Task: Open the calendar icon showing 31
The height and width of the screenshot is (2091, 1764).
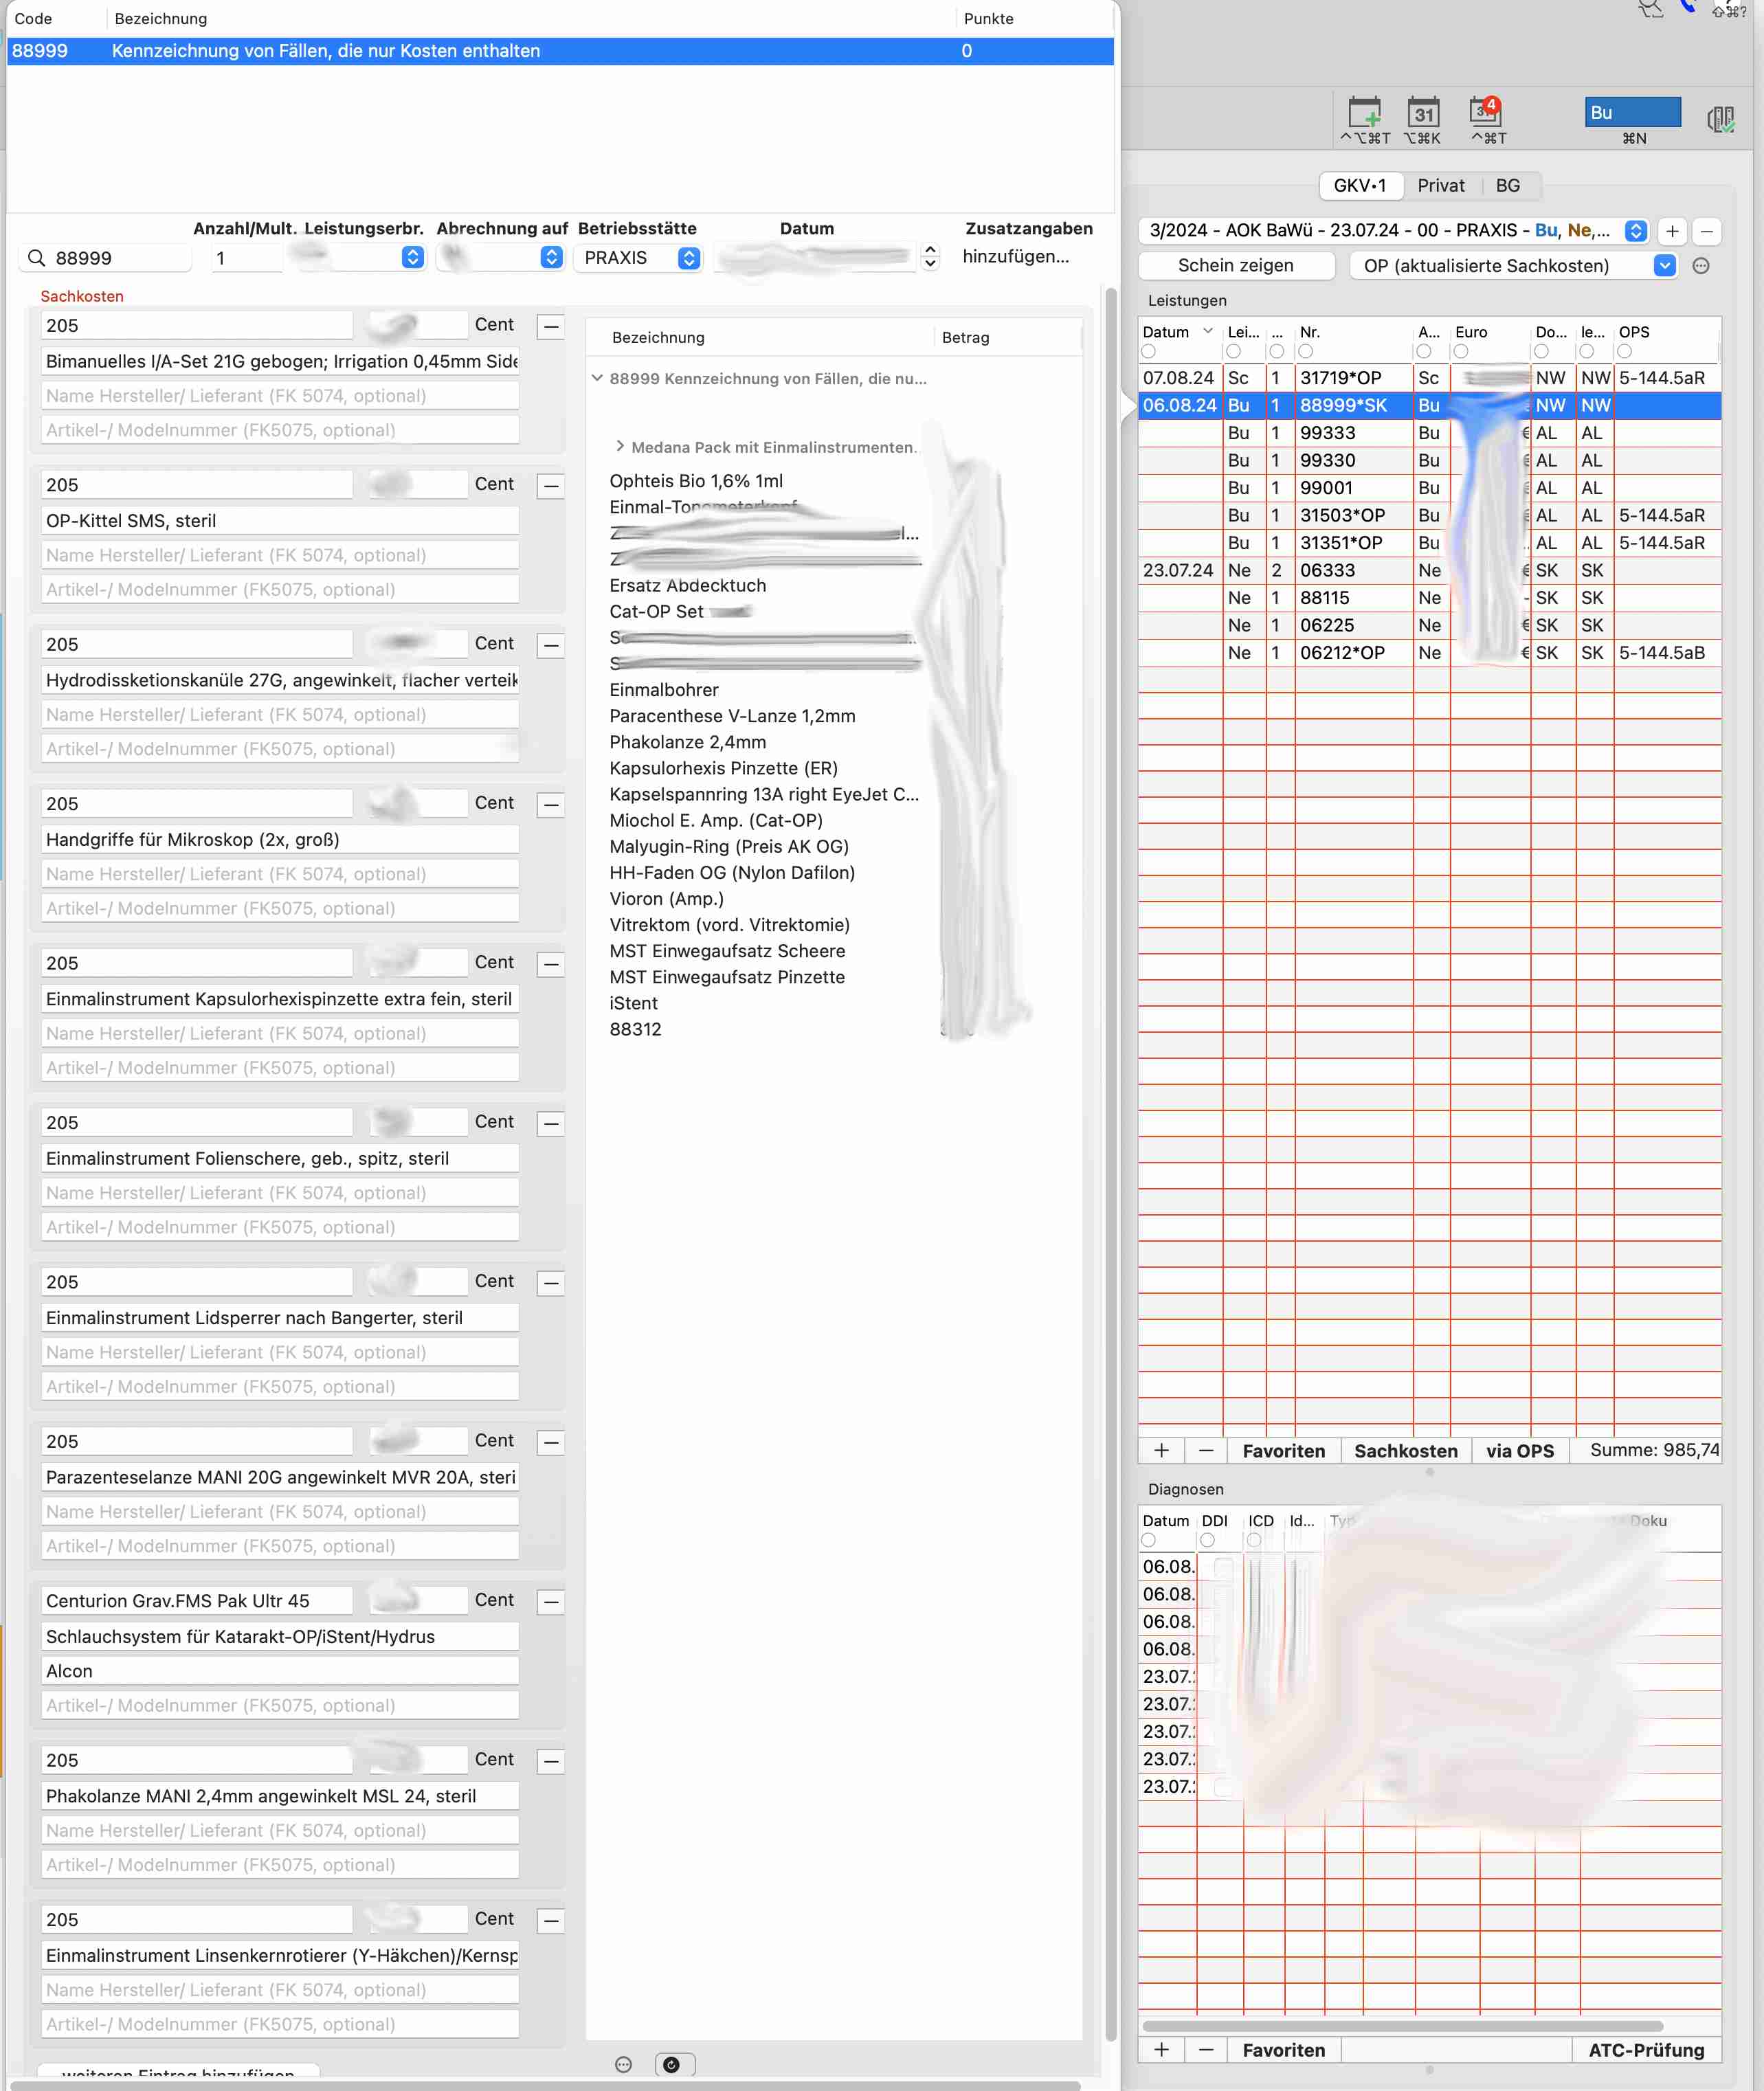Action: (1423, 112)
